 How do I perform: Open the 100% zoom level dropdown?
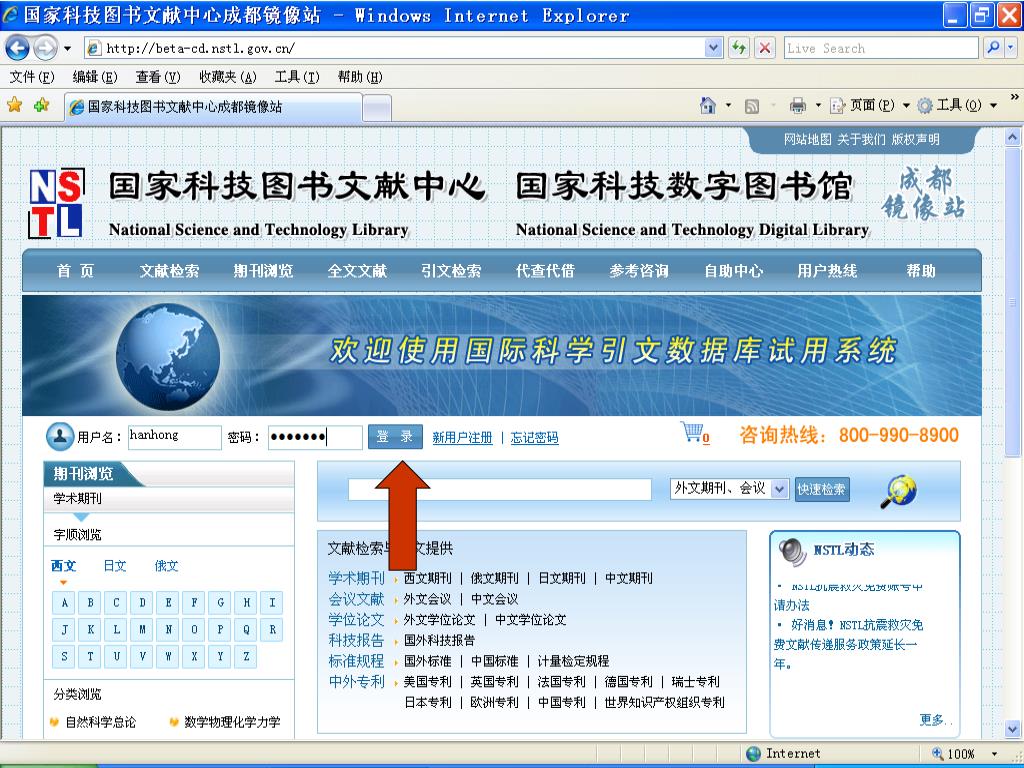pos(994,754)
